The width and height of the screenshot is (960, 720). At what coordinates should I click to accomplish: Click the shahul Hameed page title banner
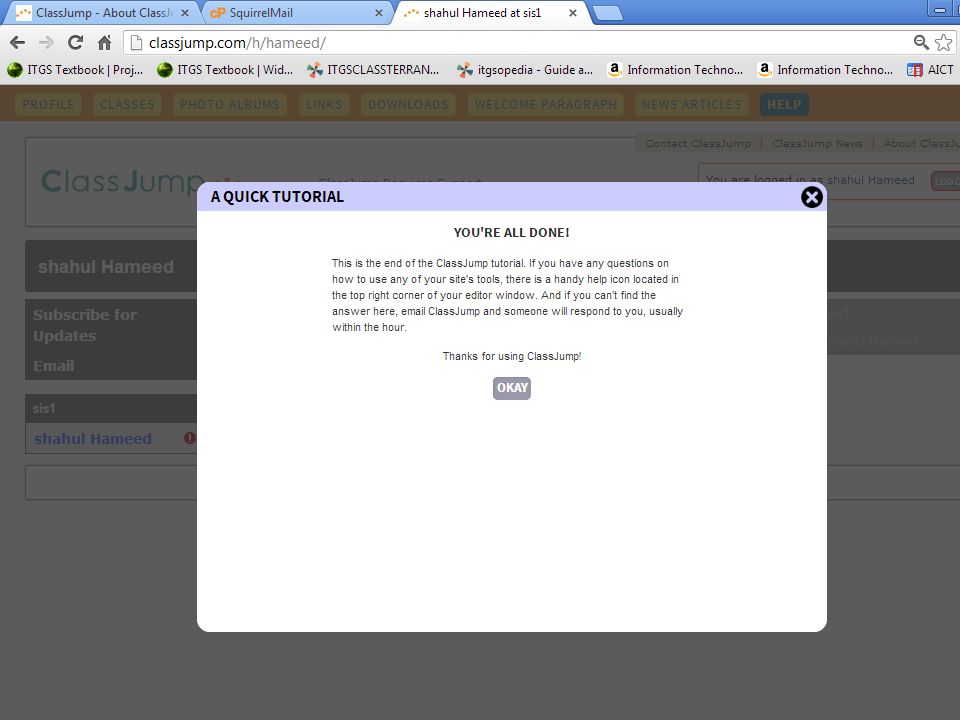(x=106, y=267)
